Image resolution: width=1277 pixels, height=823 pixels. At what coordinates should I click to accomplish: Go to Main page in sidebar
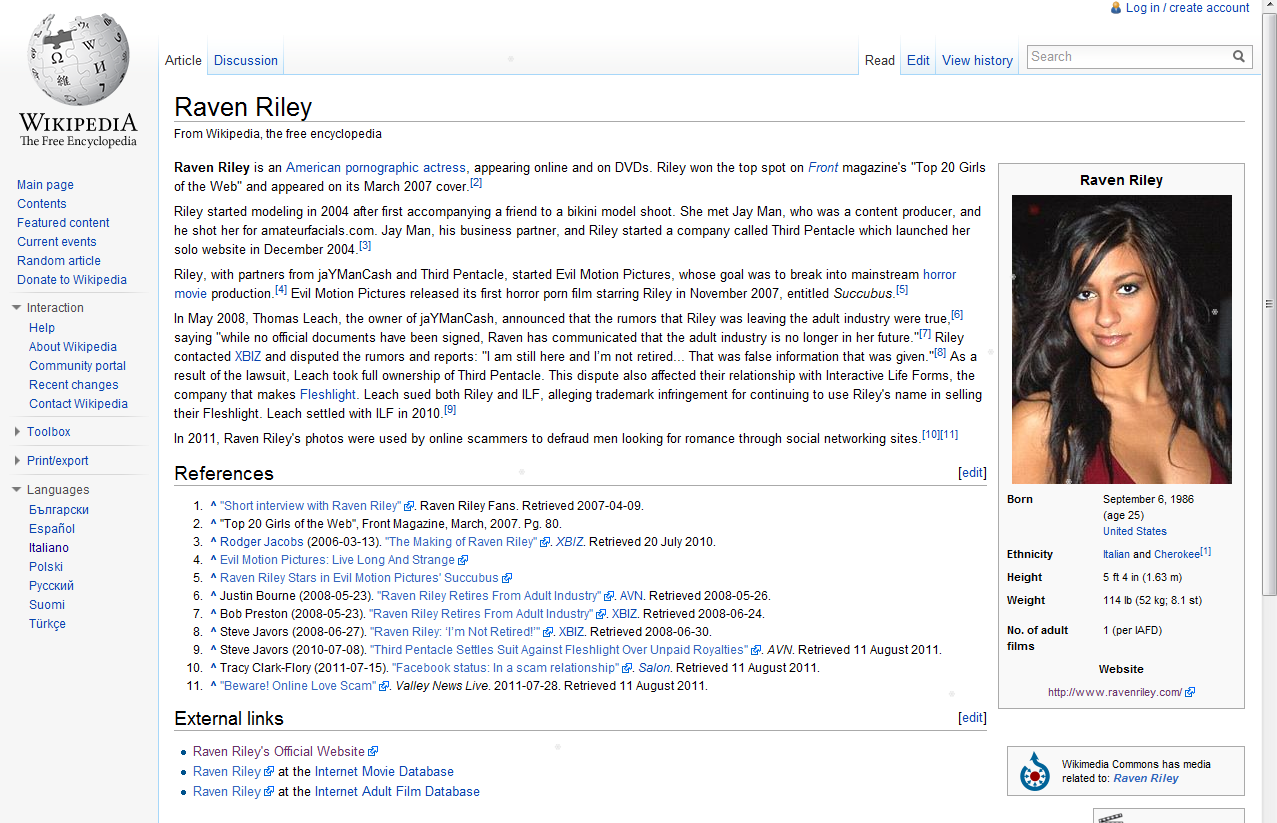45,185
